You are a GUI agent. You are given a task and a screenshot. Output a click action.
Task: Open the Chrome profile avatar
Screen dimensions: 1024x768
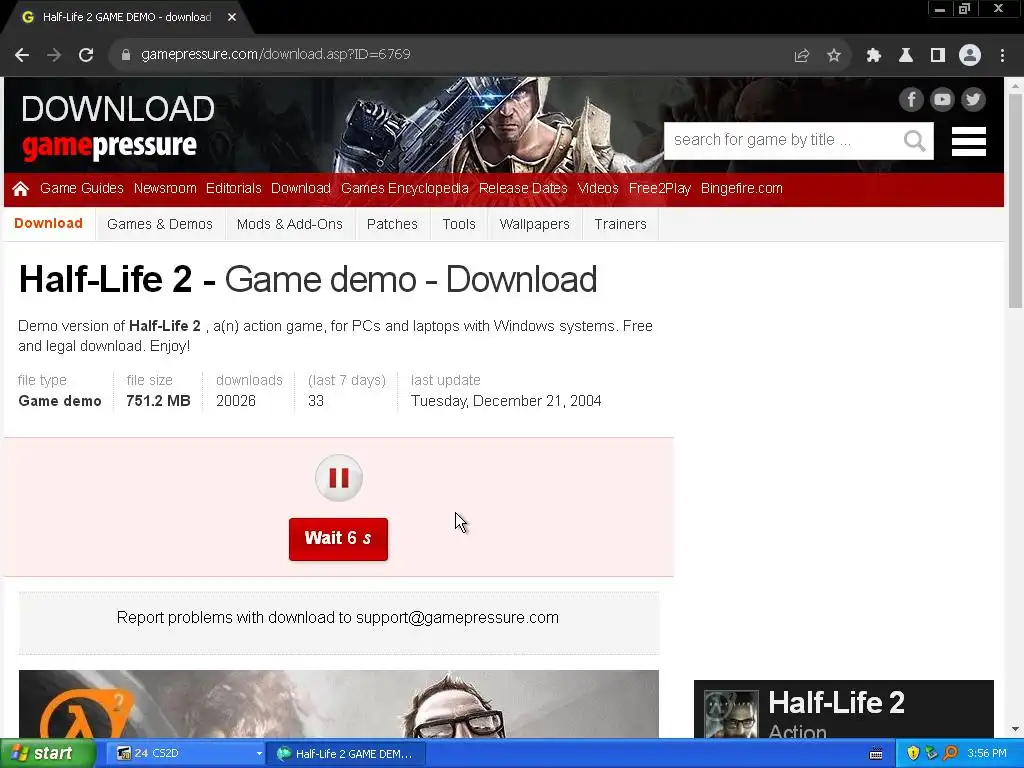click(x=970, y=55)
